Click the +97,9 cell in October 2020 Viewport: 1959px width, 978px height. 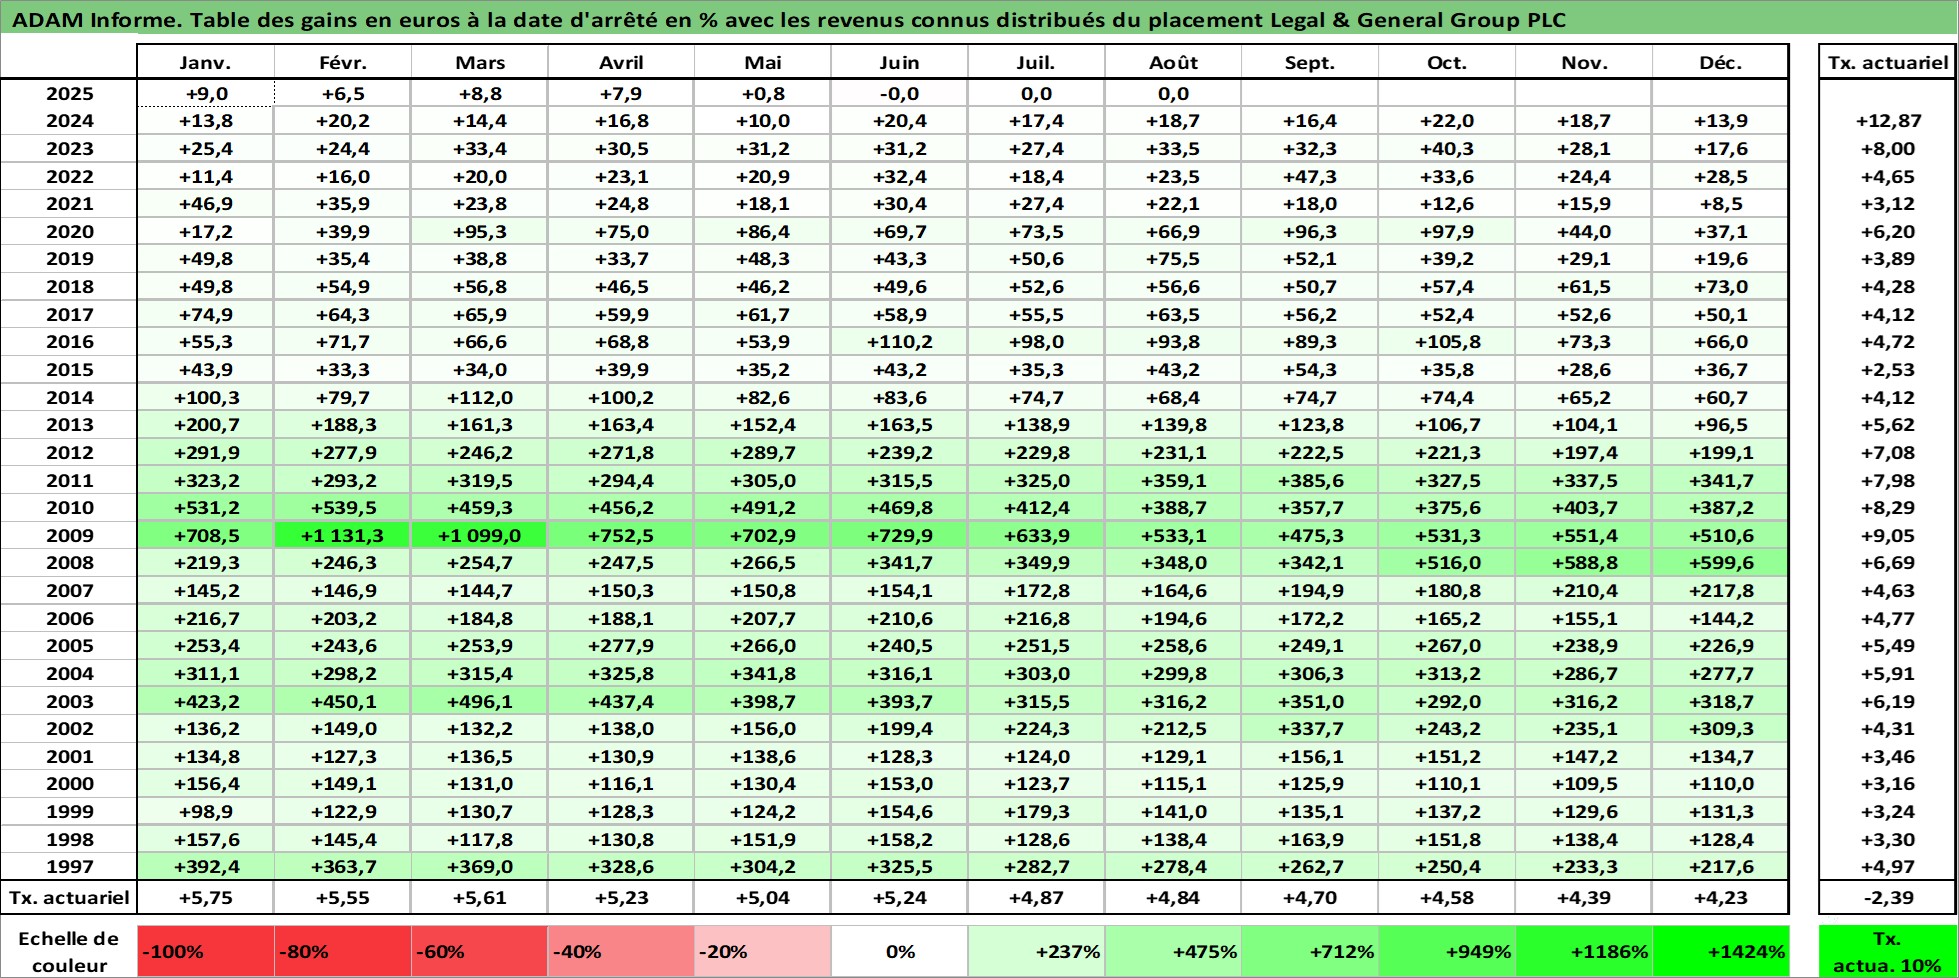click(x=1447, y=231)
